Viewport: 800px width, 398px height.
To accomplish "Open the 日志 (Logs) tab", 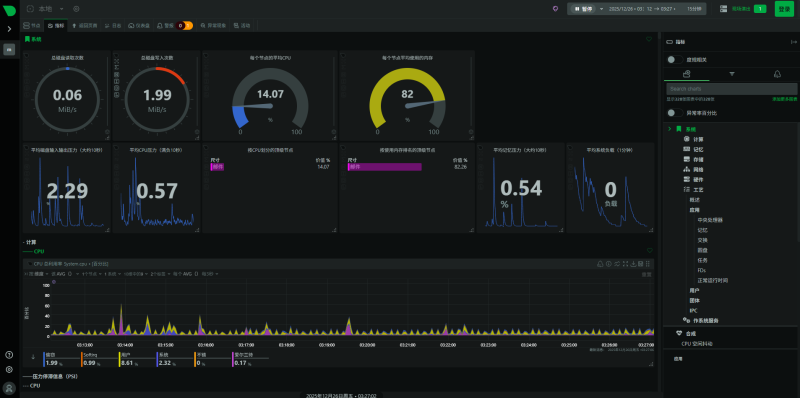I will click(113, 25).
